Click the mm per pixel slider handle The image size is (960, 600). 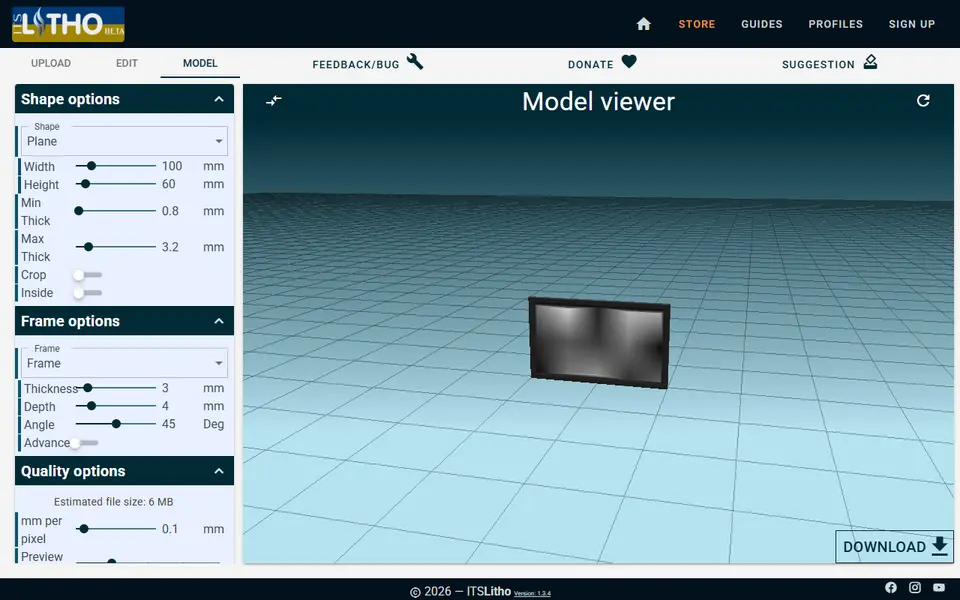tap(84, 528)
